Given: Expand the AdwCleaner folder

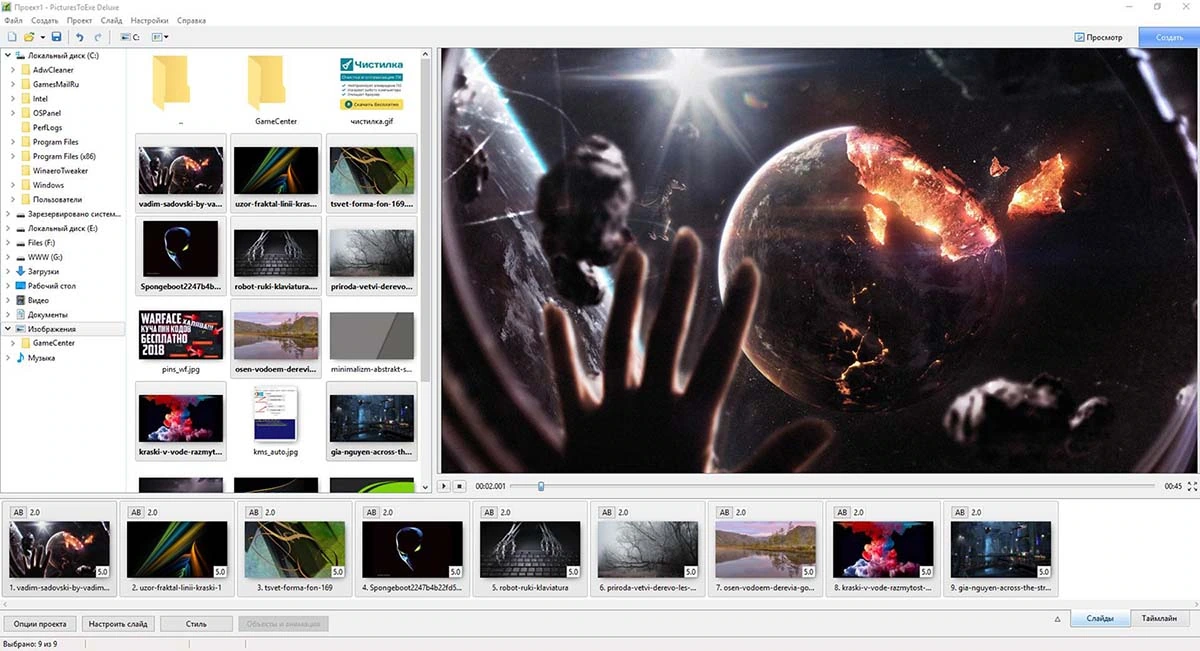Looking at the screenshot, I should point(13,70).
